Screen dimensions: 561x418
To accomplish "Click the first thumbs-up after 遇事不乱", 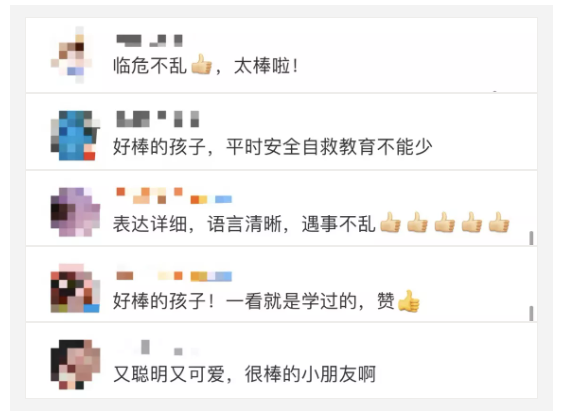I will pos(390,222).
